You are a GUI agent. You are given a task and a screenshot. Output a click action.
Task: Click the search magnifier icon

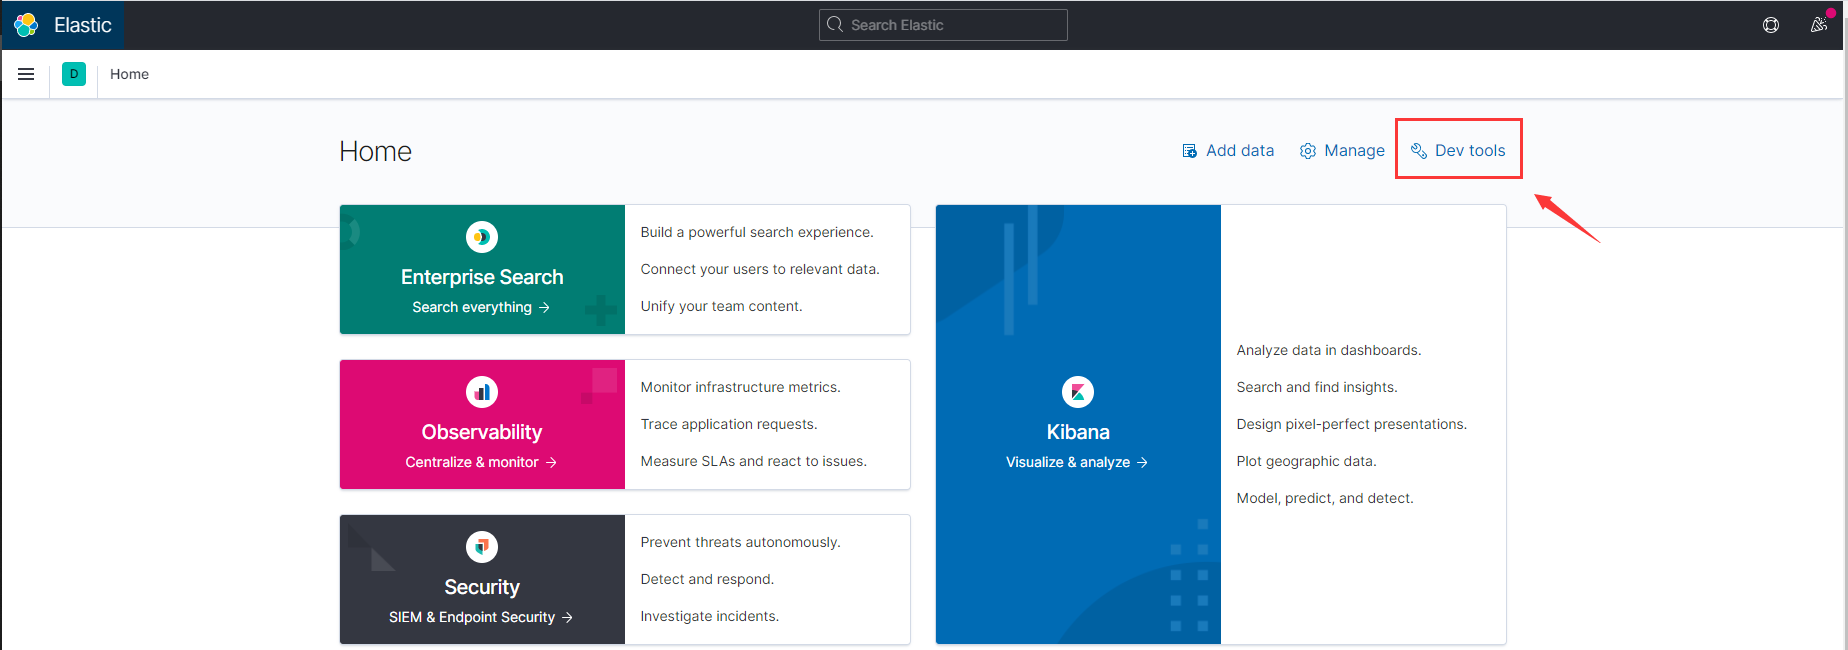[x=835, y=25]
